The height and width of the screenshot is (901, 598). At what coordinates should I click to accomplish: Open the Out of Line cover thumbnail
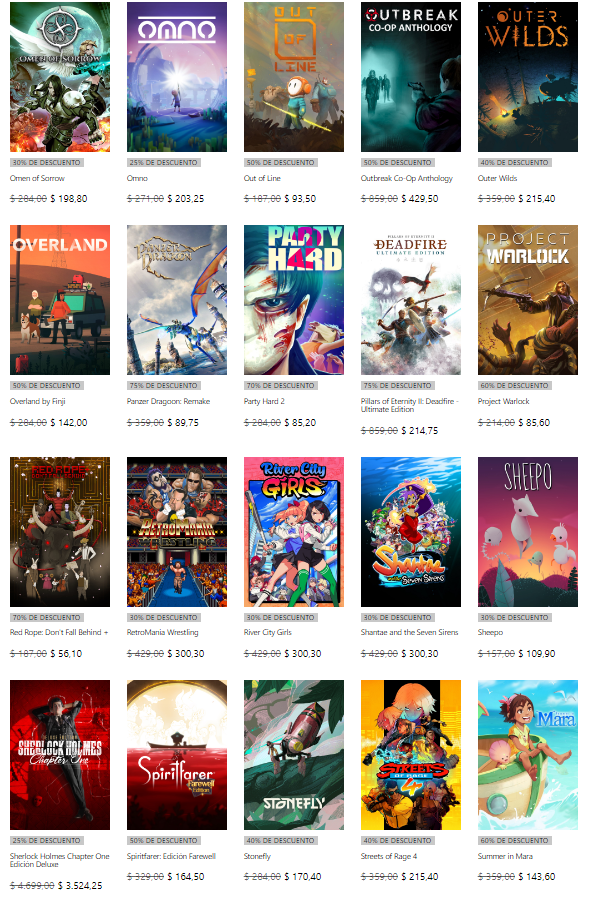[294, 77]
